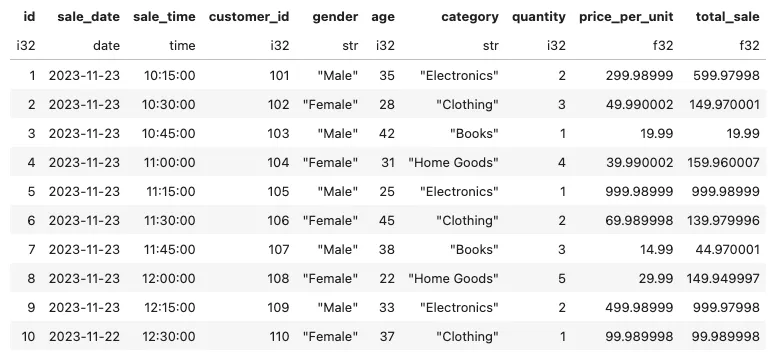Click the age column header

click(383, 17)
